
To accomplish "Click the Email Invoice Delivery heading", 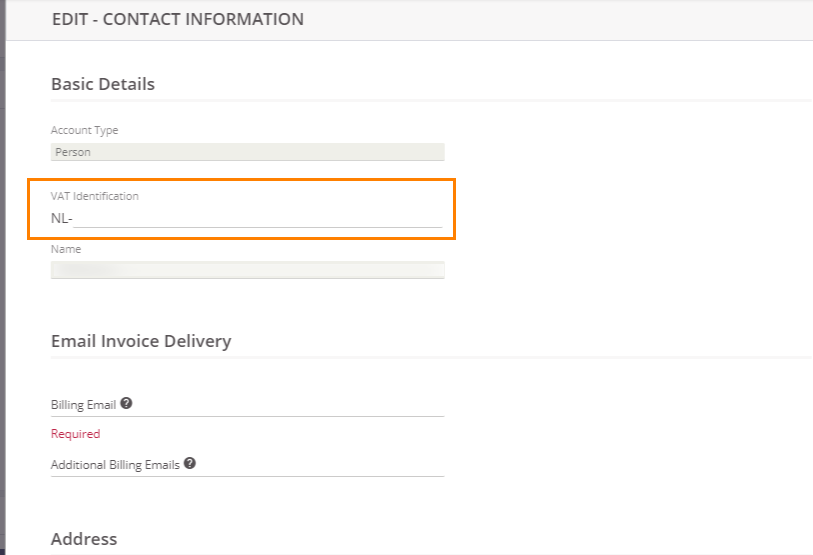I will pyautogui.click(x=141, y=341).
